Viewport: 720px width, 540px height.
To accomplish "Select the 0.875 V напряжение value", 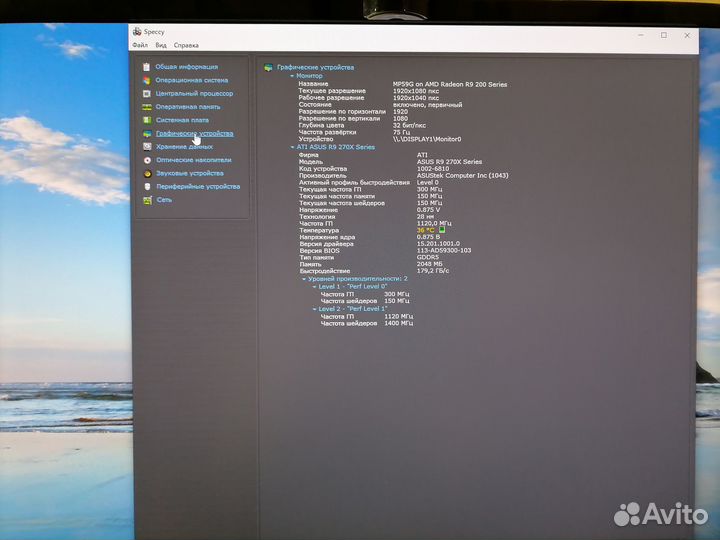I will click(428, 209).
